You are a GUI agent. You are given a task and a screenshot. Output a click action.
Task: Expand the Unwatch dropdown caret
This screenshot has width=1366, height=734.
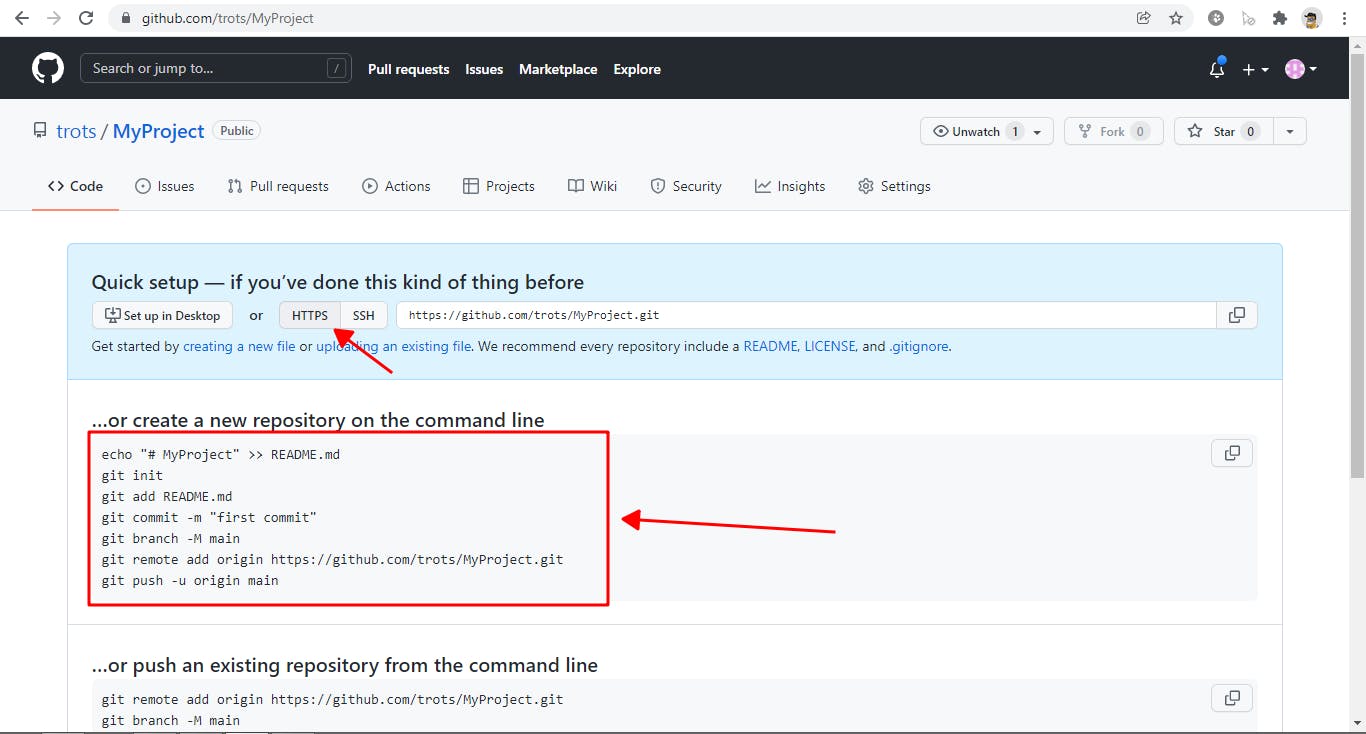1038,131
